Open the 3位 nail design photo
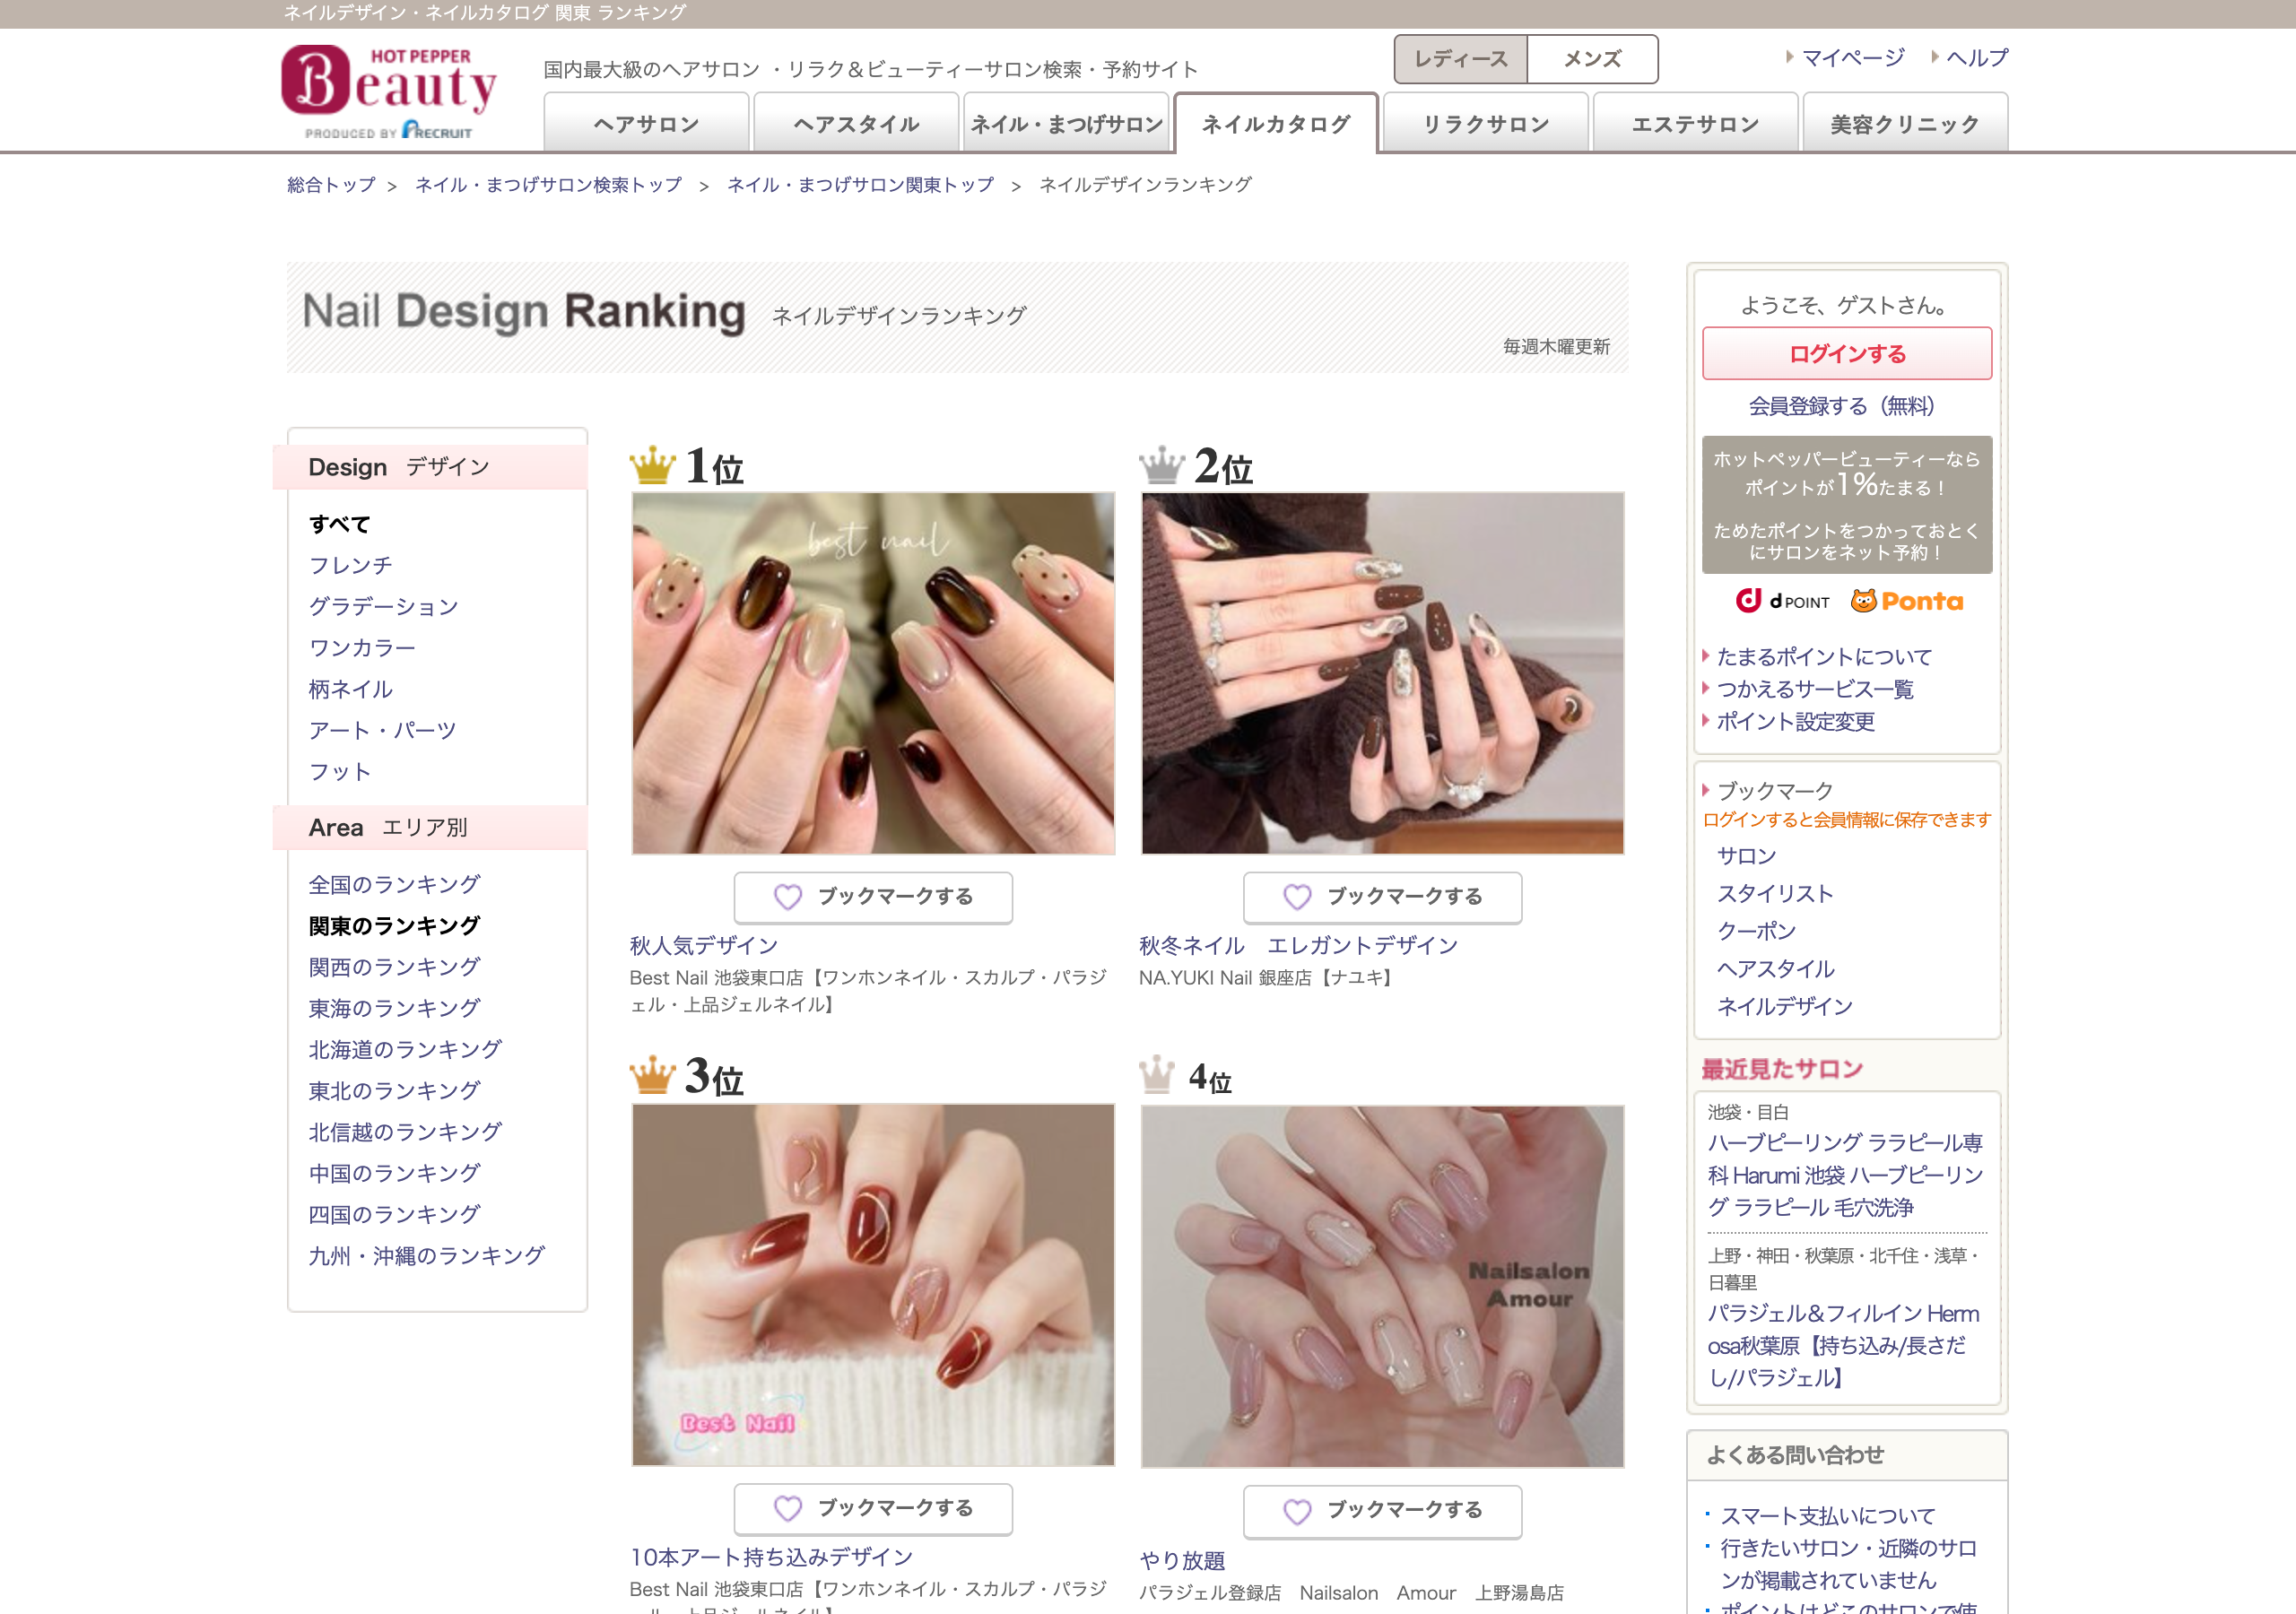Viewport: 2296px width, 1614px height. [x=873, y=1285]
